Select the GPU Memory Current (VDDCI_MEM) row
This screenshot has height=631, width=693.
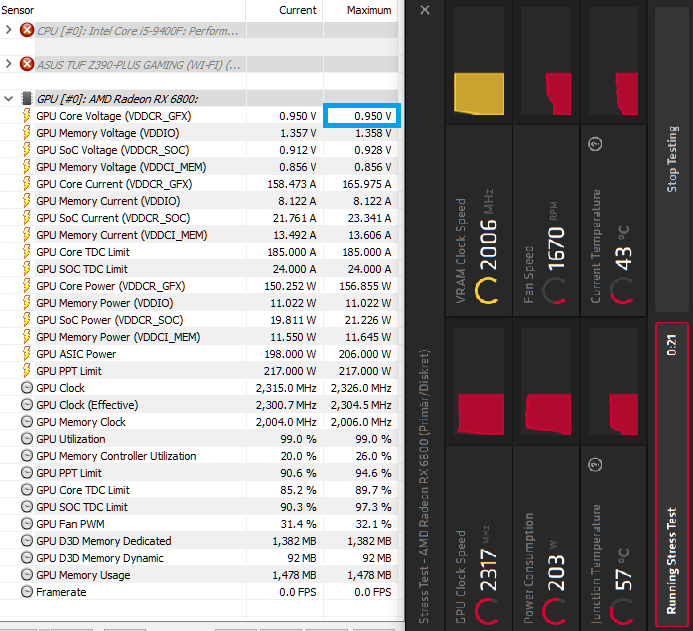tap(199, 235)
